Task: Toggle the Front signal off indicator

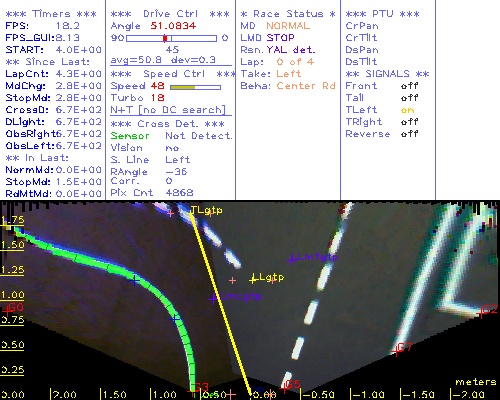Action: pyautogui.click(x=409, y=86)
